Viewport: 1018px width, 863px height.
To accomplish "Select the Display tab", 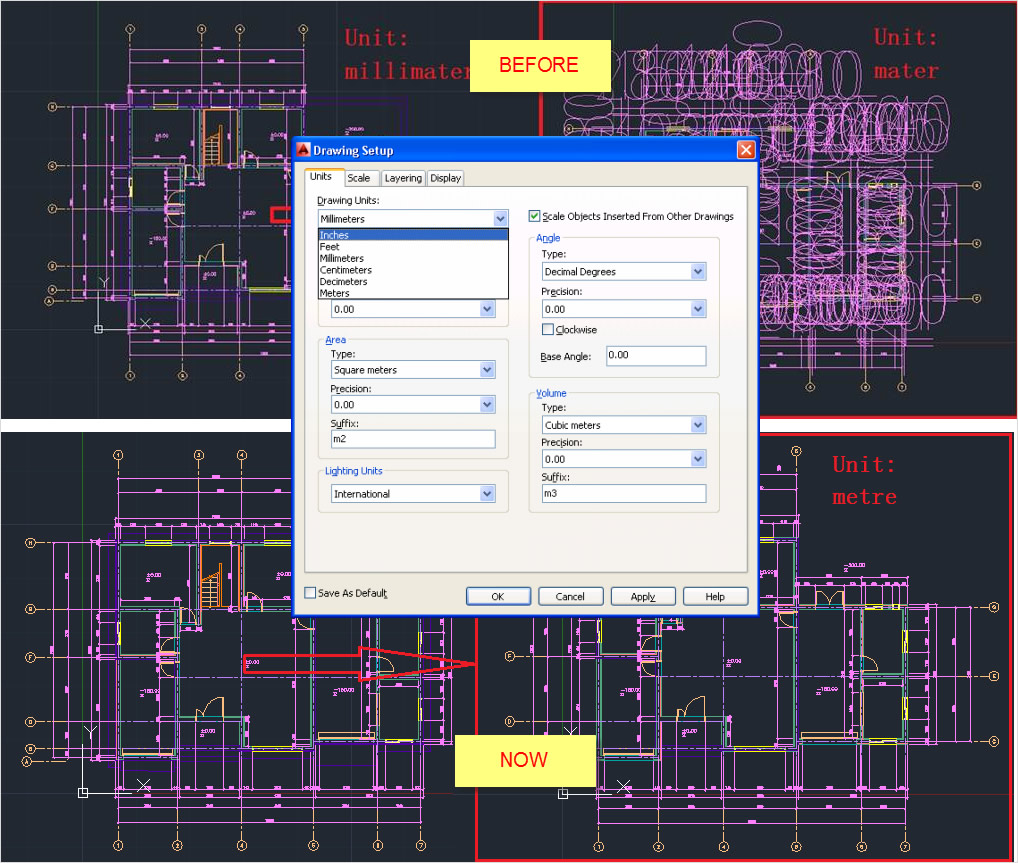I will [445, 178].
